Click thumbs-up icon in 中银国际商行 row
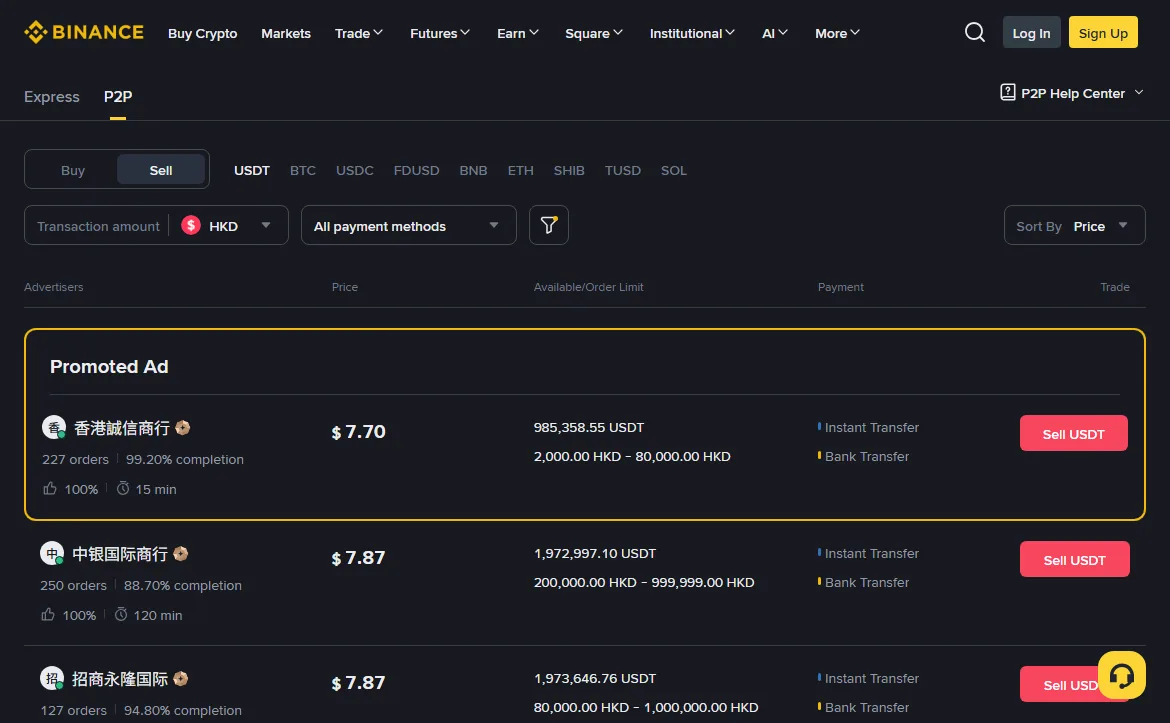The height and width of the screenshot is (723, 1170). pyautogui.click(x=48, y=614)
